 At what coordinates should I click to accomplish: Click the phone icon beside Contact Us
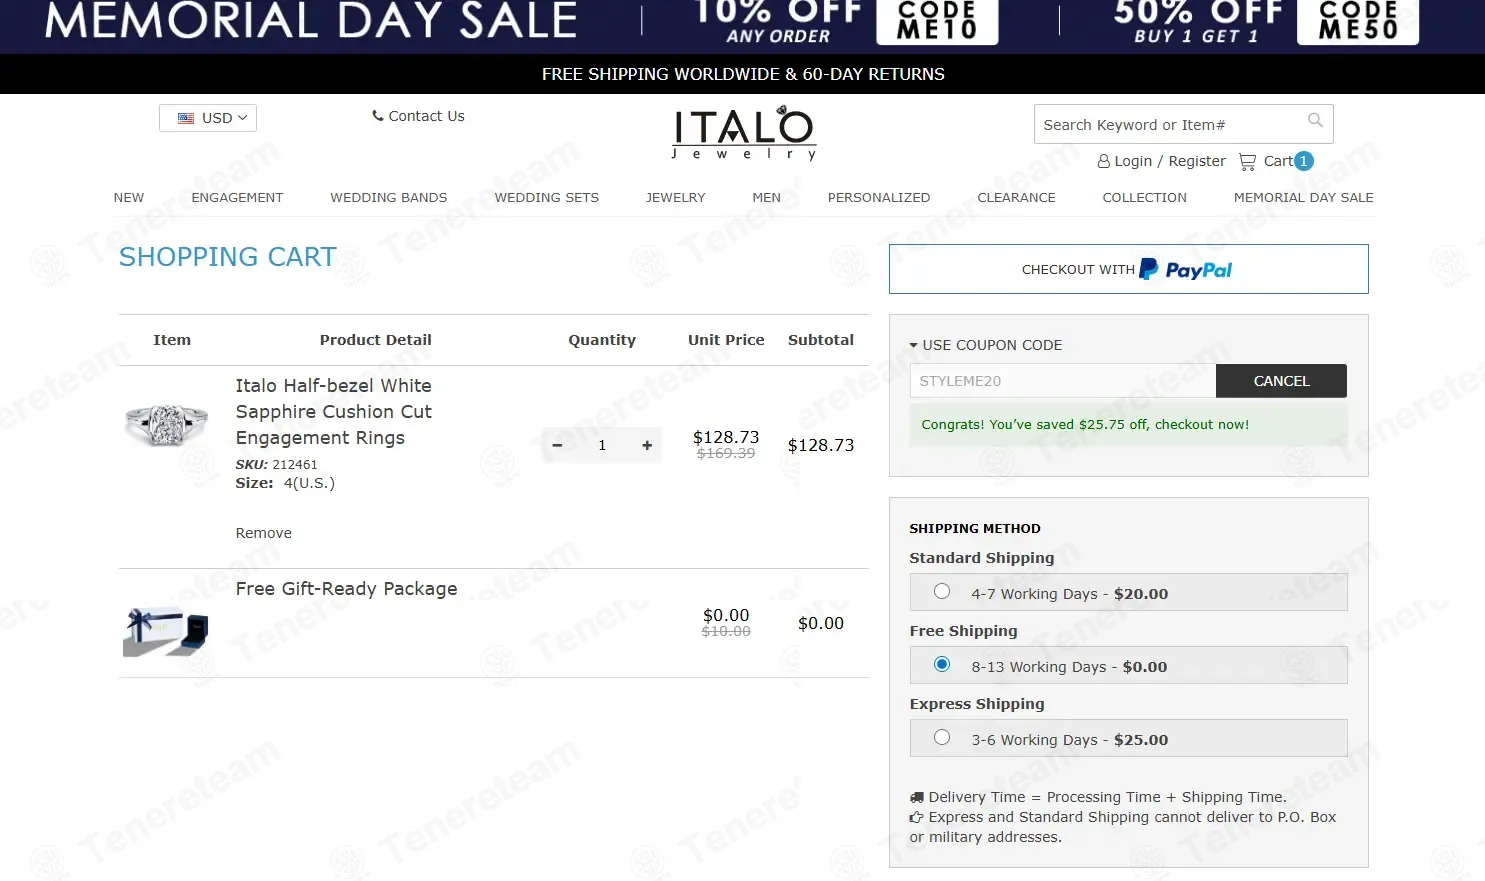378,116
